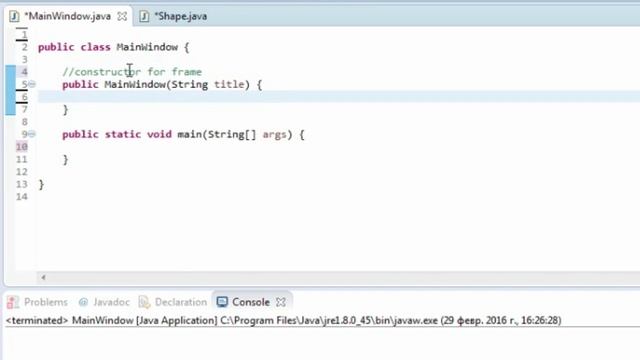The width and height of the screenshot is (640, 360).
Task: Collapse the MainWindow constructor at line 5
Action: coord(32,84)
